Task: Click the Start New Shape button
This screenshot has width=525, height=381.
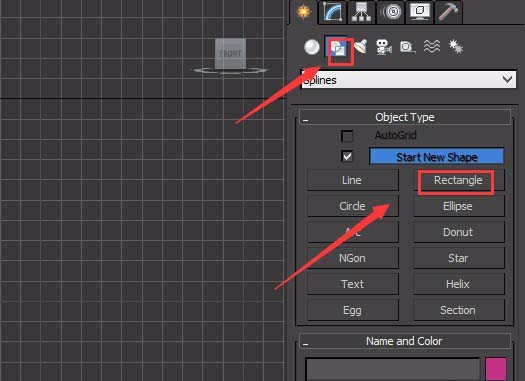Action: pos(437,157)
